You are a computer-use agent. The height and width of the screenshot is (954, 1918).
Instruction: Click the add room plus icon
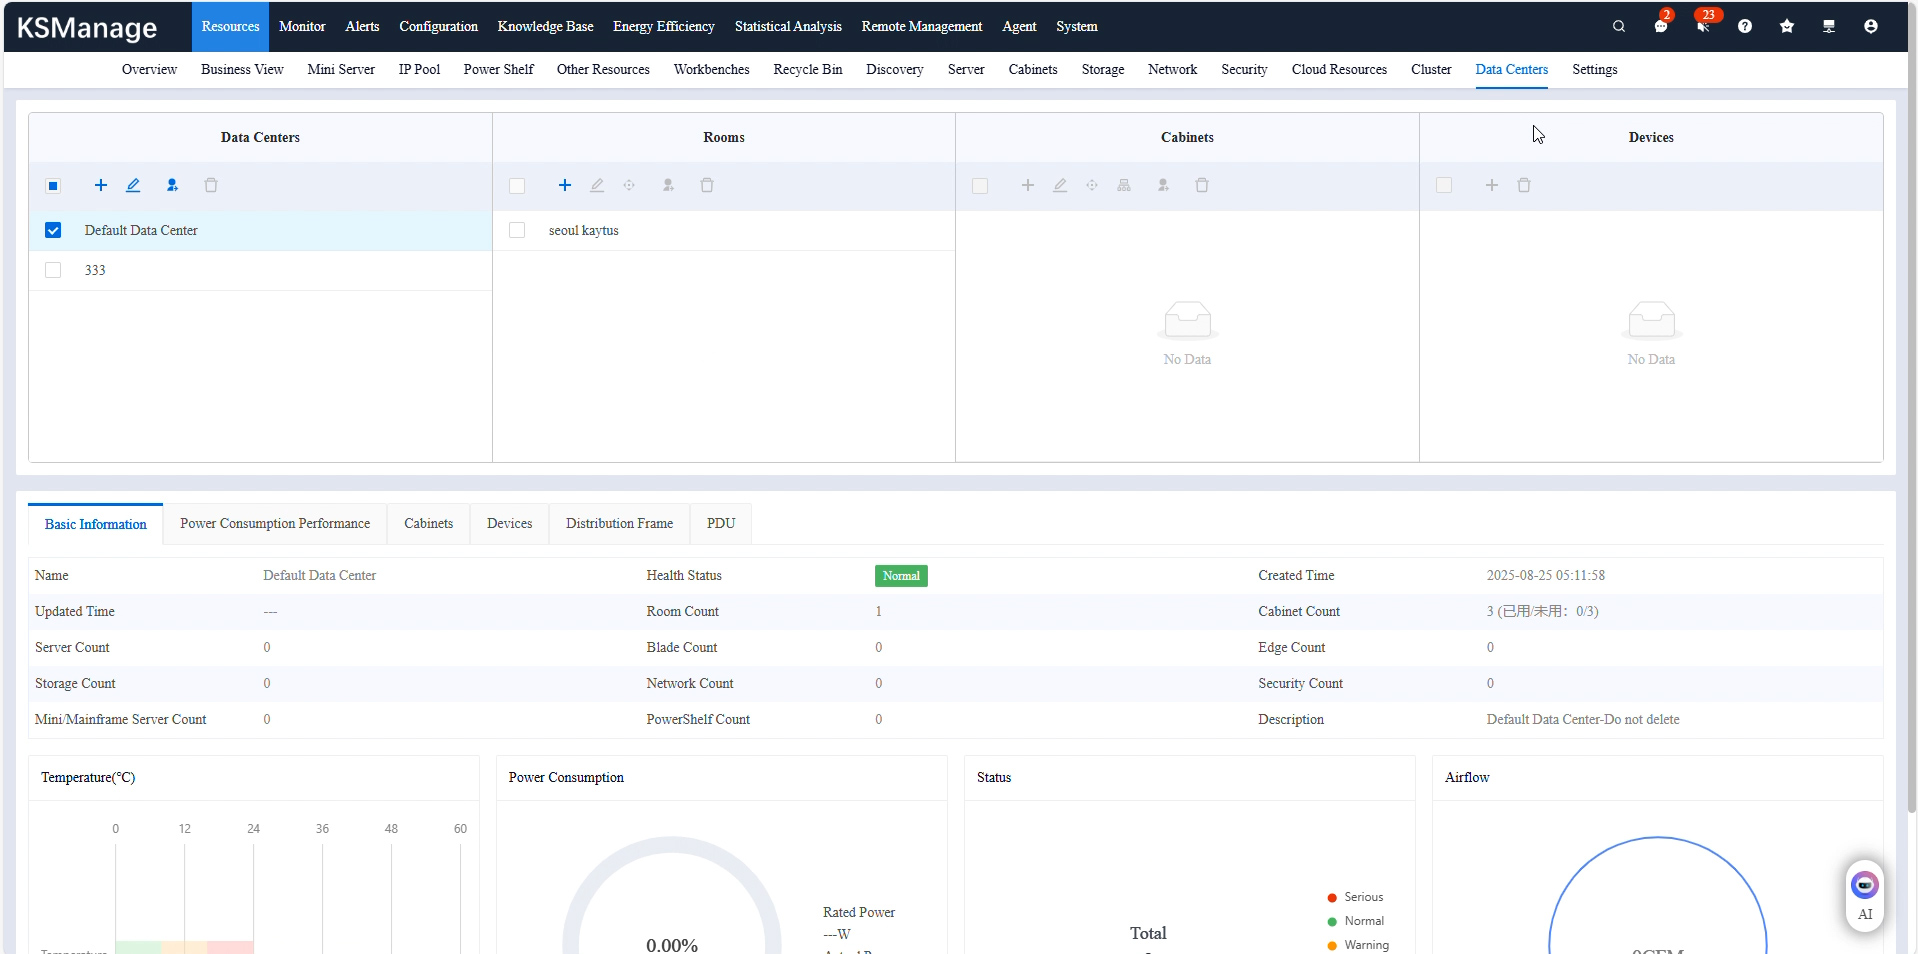pos(565,185)
